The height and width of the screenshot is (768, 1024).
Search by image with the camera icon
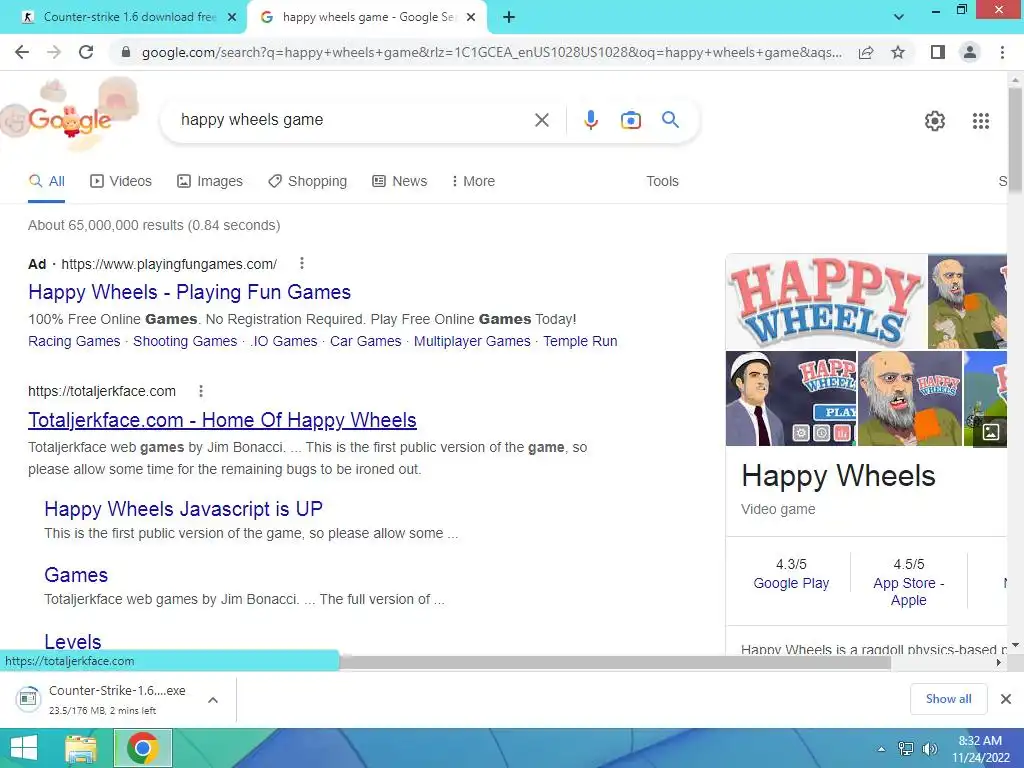click(x=630, y=120)
